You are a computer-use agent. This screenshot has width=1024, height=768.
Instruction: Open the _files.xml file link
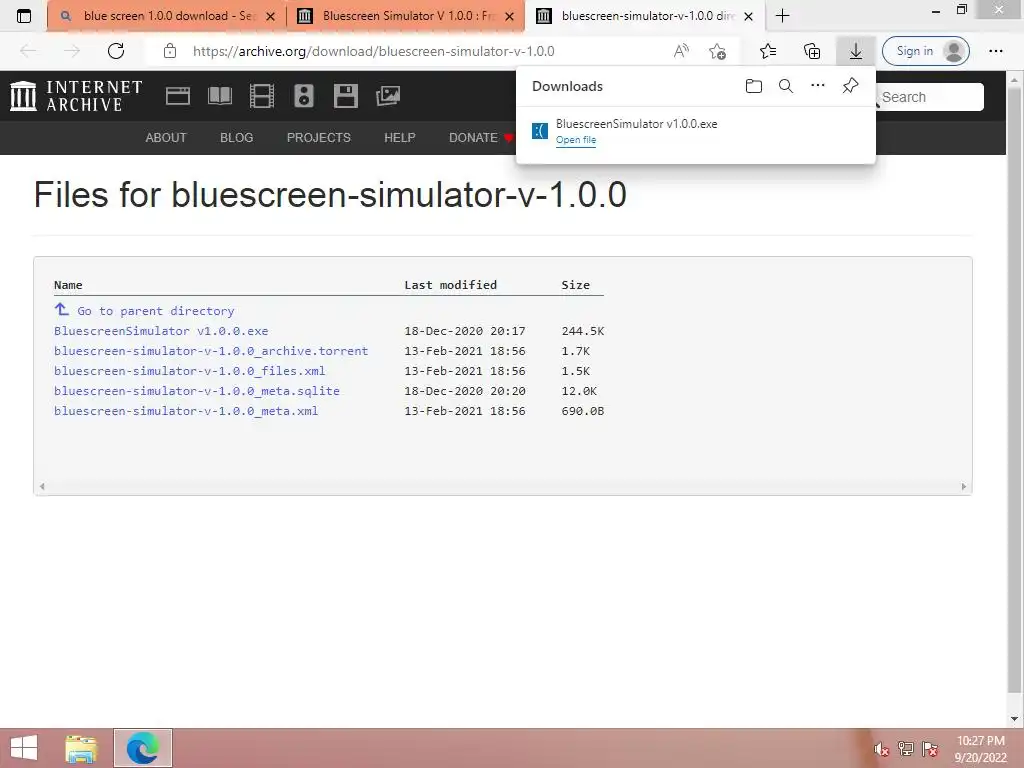point(189,371)
